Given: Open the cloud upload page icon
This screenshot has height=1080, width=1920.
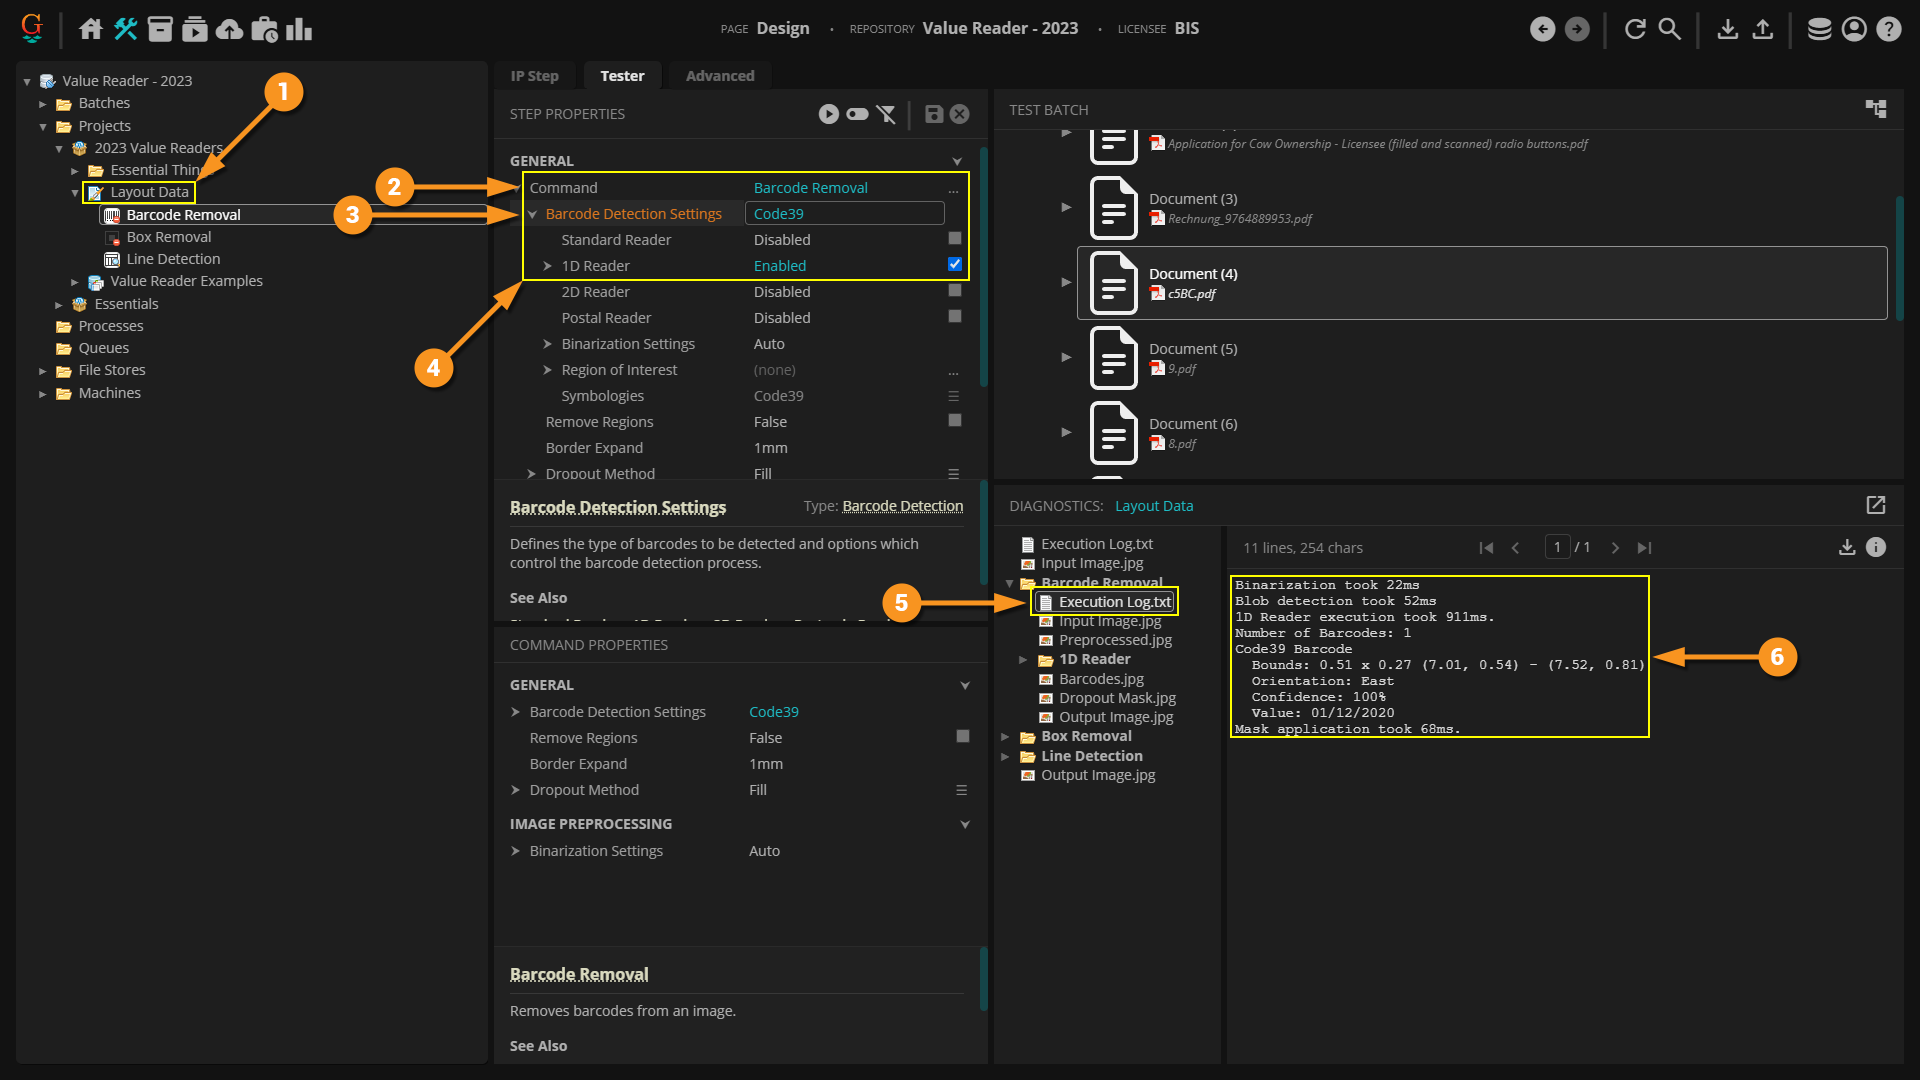Looking at the screenshot, I should click(229, 29).
